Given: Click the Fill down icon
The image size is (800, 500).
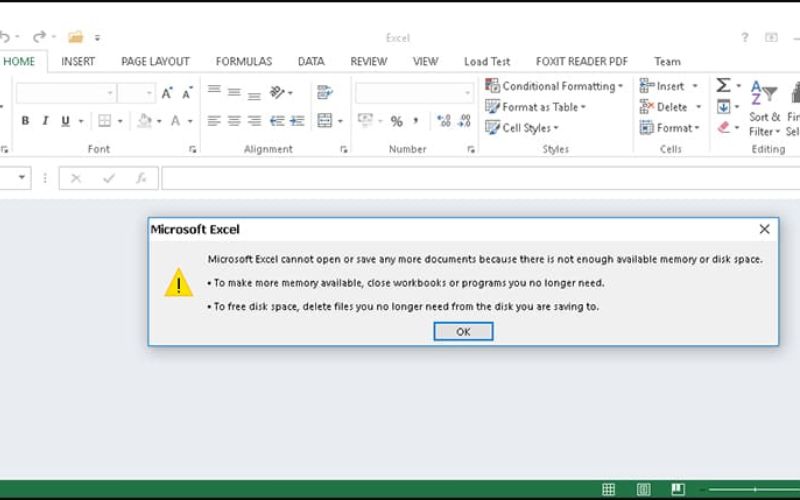Looking at the screenshot, I should (x=723, y=107).
